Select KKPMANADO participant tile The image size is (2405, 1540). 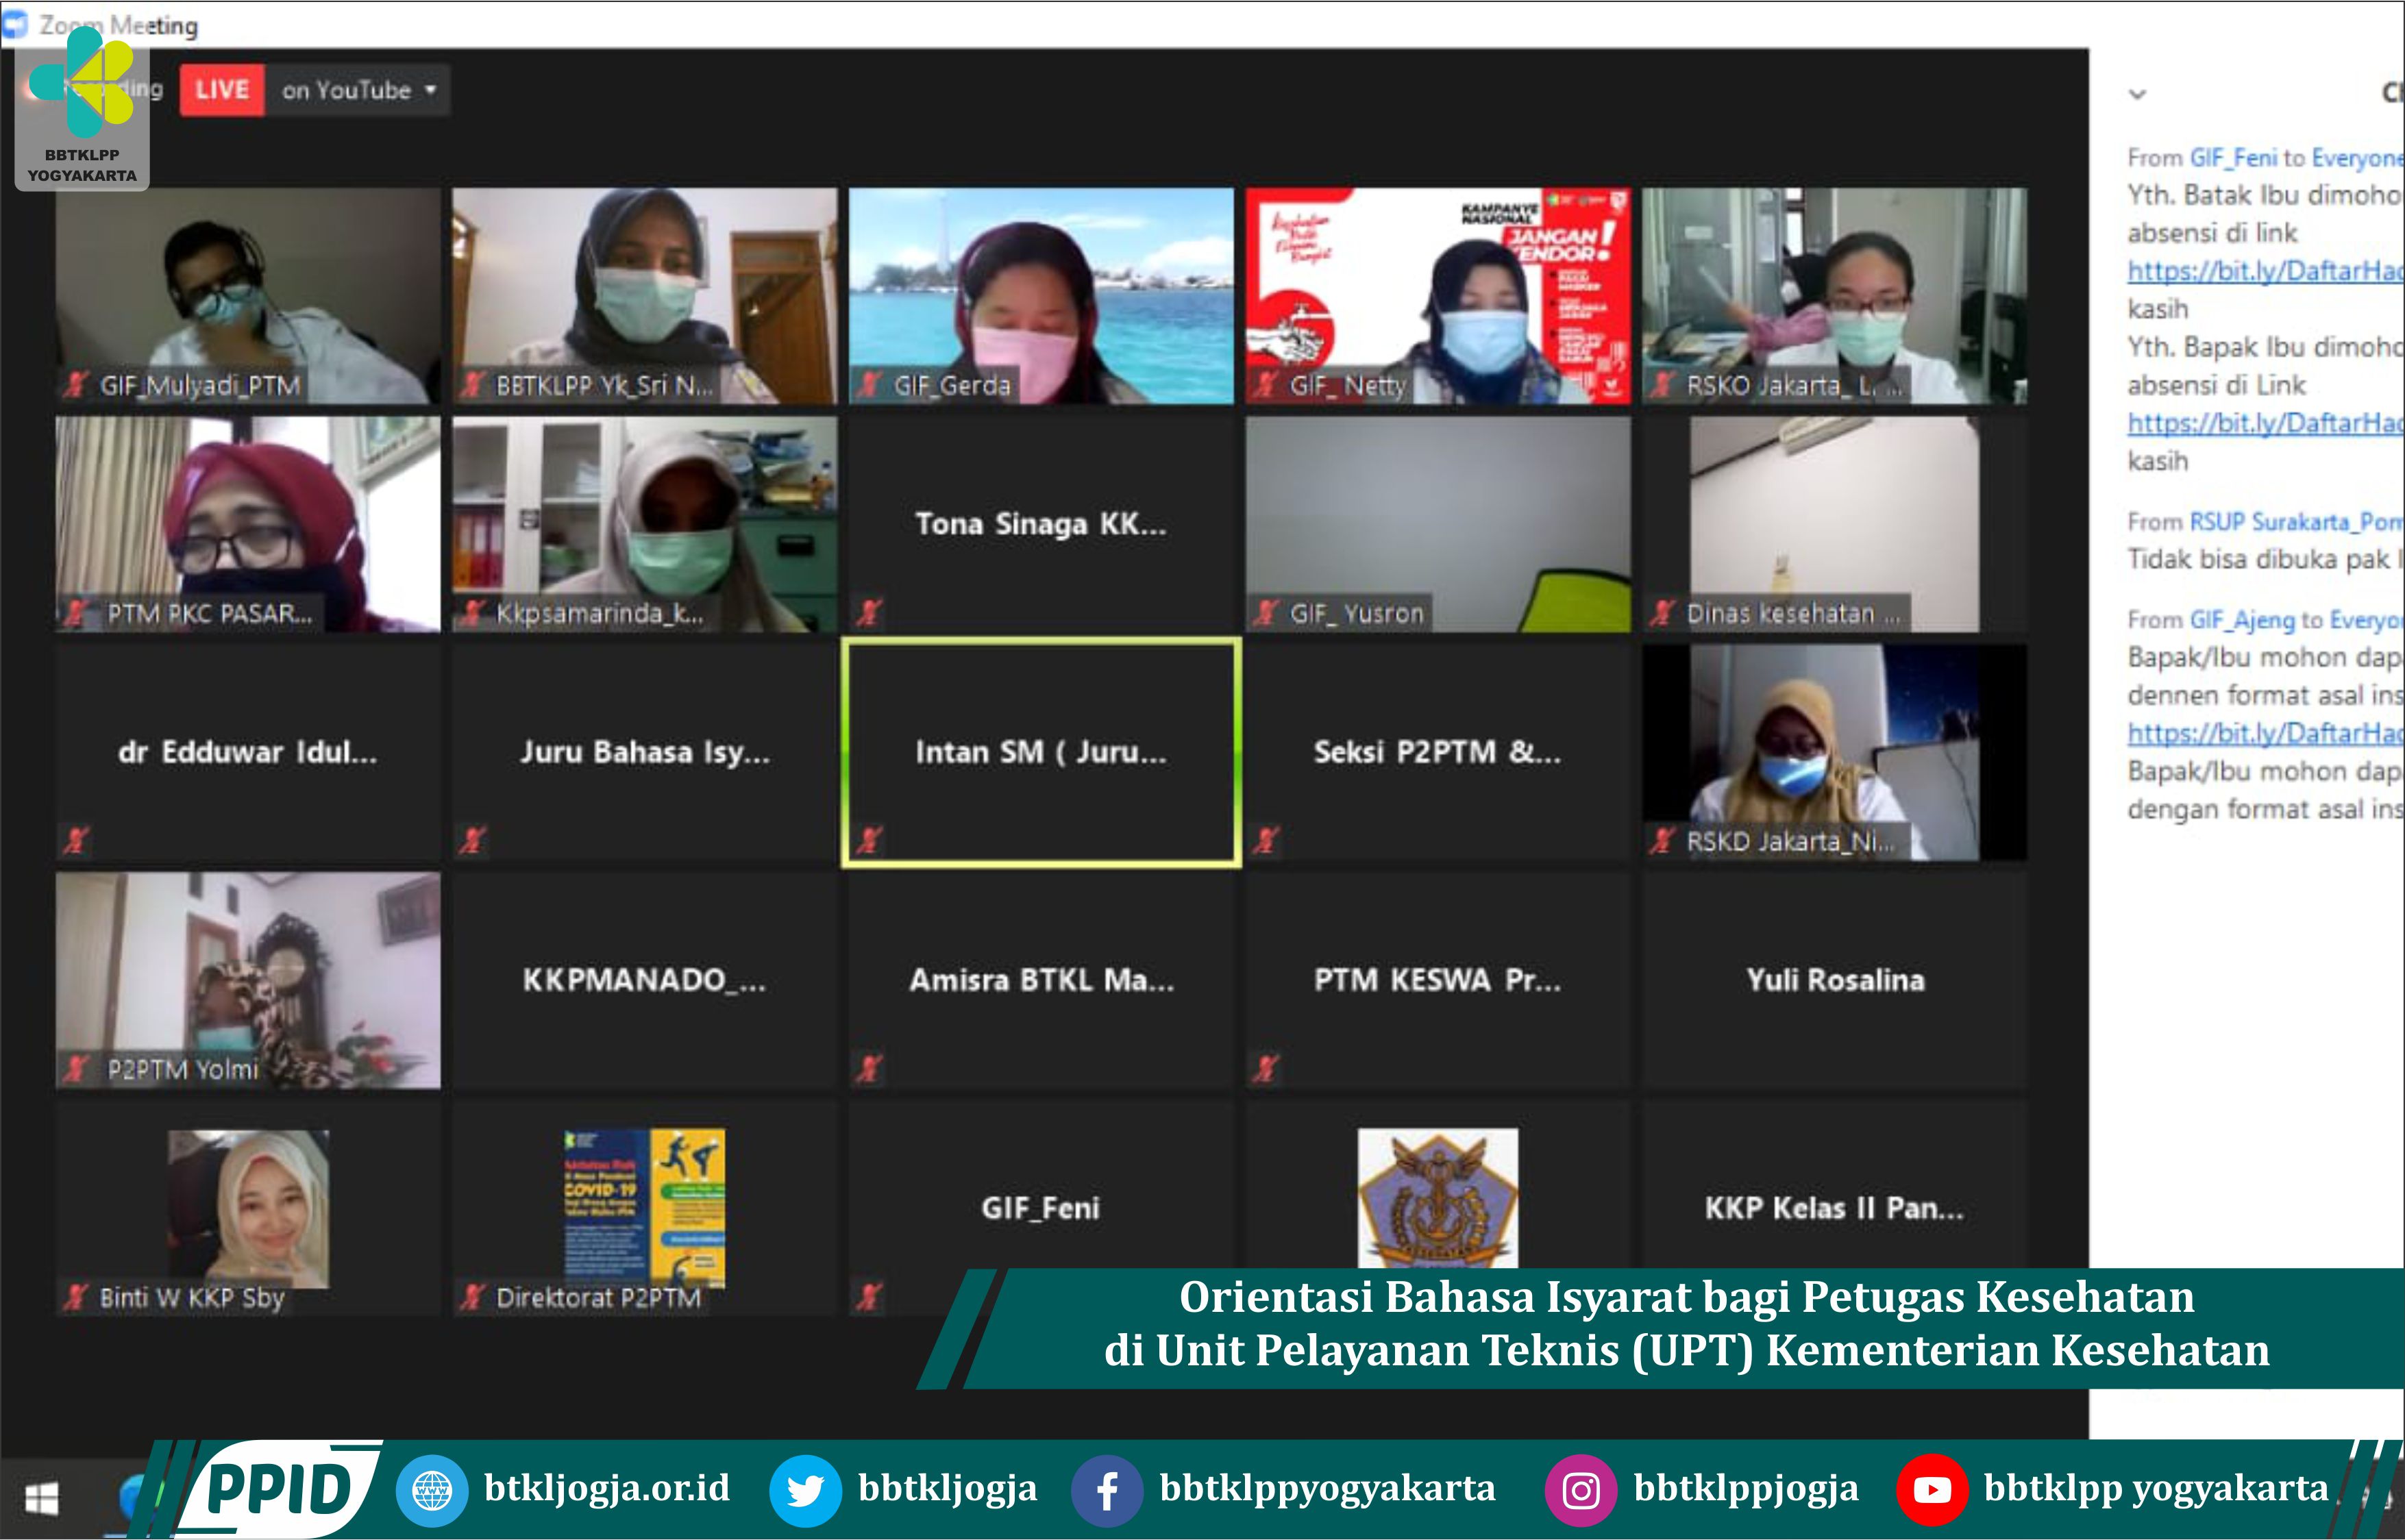pyautogui.click(x=644, y=980)
